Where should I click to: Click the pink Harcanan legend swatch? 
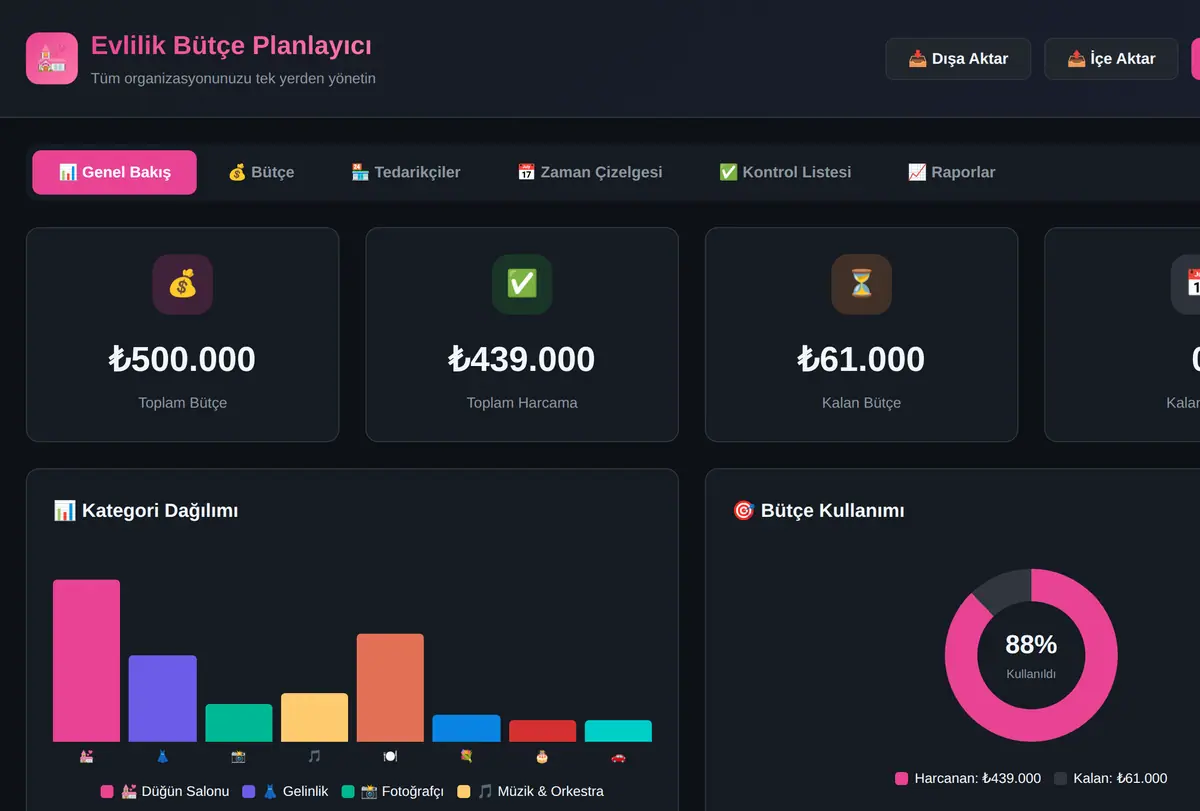(901, 778)
